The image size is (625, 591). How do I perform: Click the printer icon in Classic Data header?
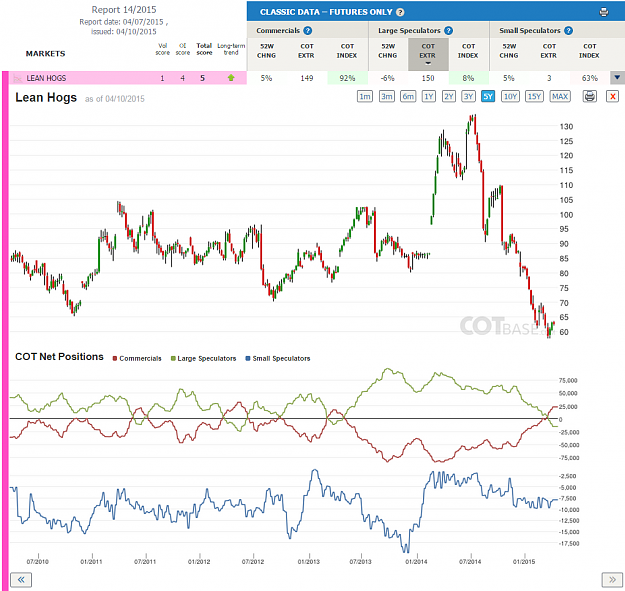(604, 12)
